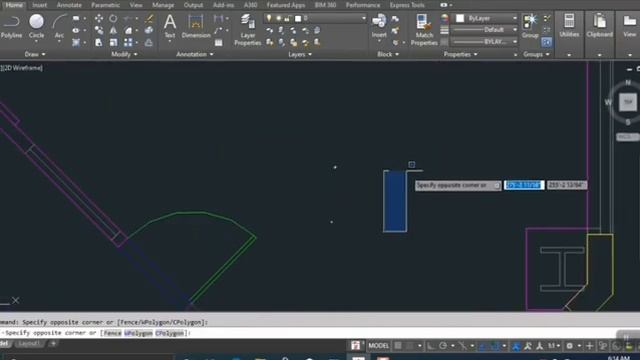Toggle isolate objects in status bar
Image resolution: width=640 pixels, height=360 pixels.
tap(603, 346)
